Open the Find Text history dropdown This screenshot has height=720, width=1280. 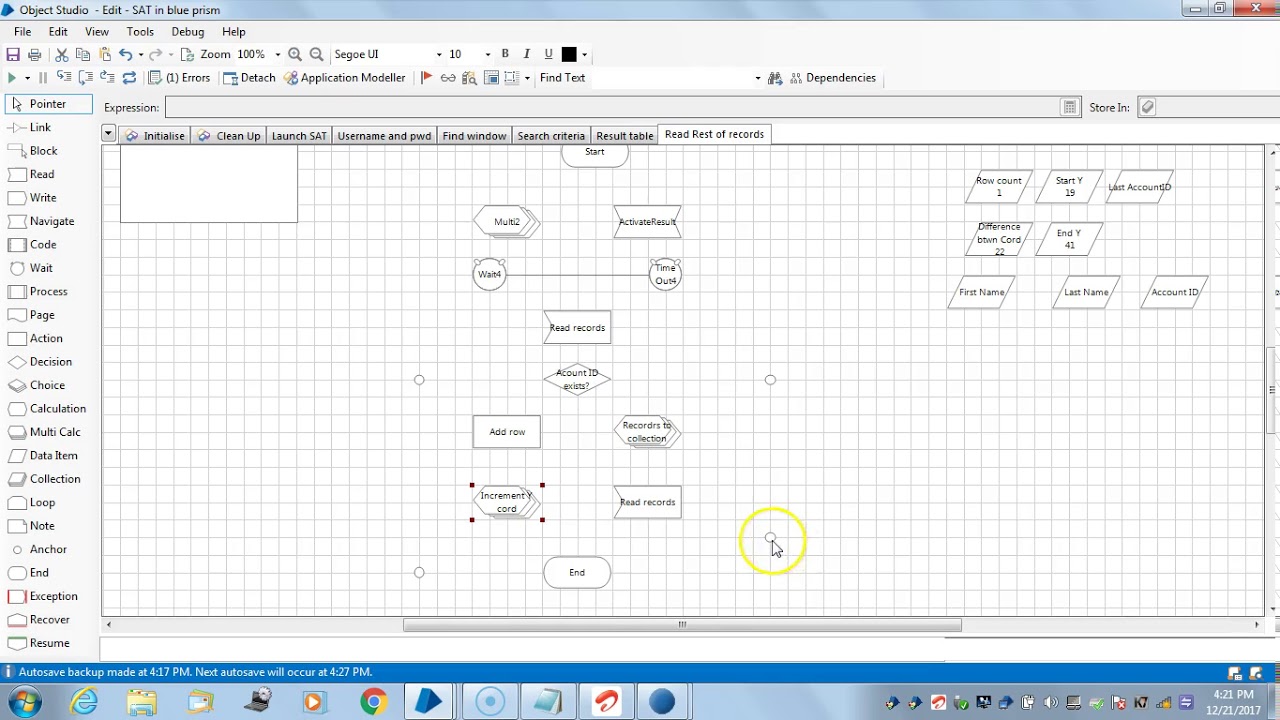(x=757, y=78)
